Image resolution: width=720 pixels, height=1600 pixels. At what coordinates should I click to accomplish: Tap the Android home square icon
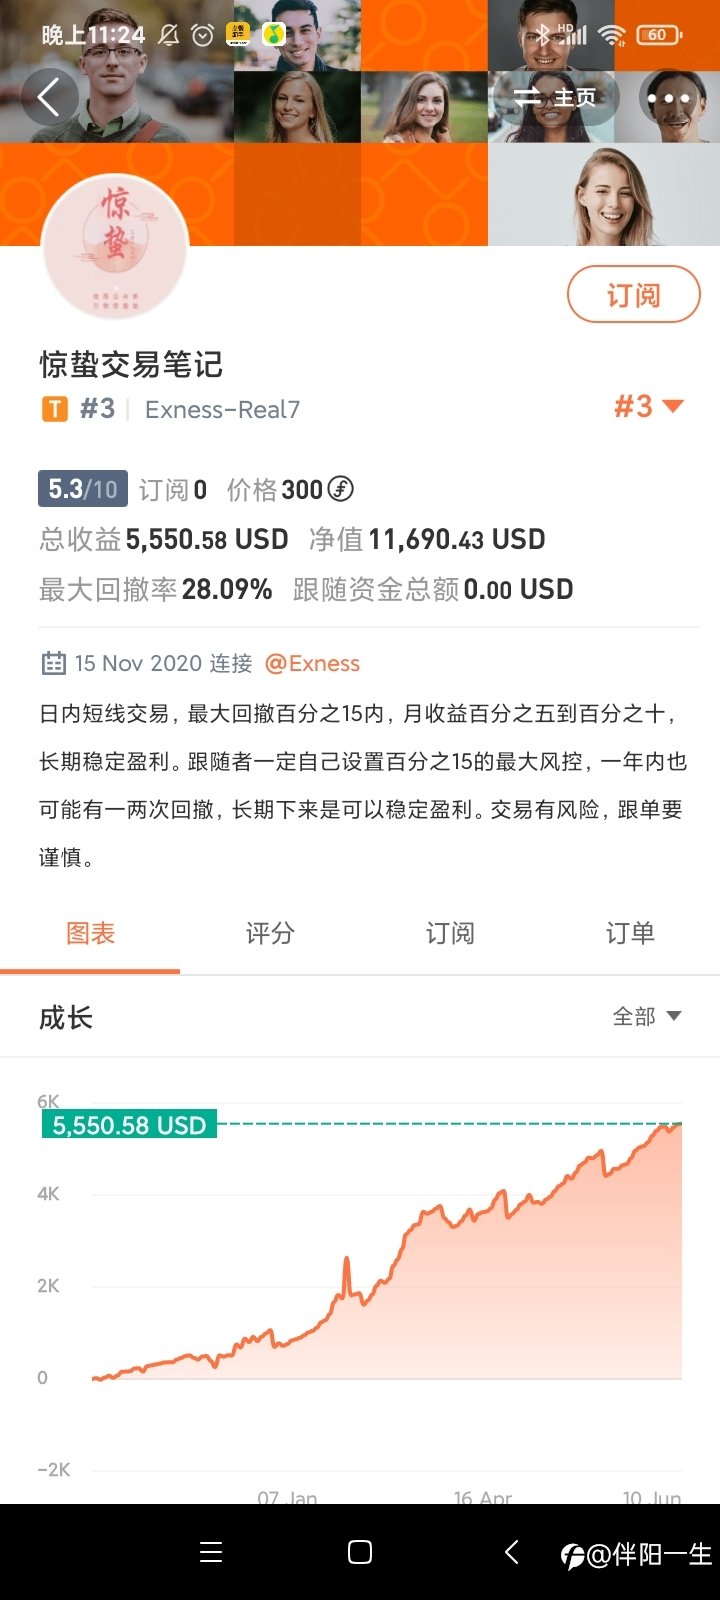tap(360, 1552)
